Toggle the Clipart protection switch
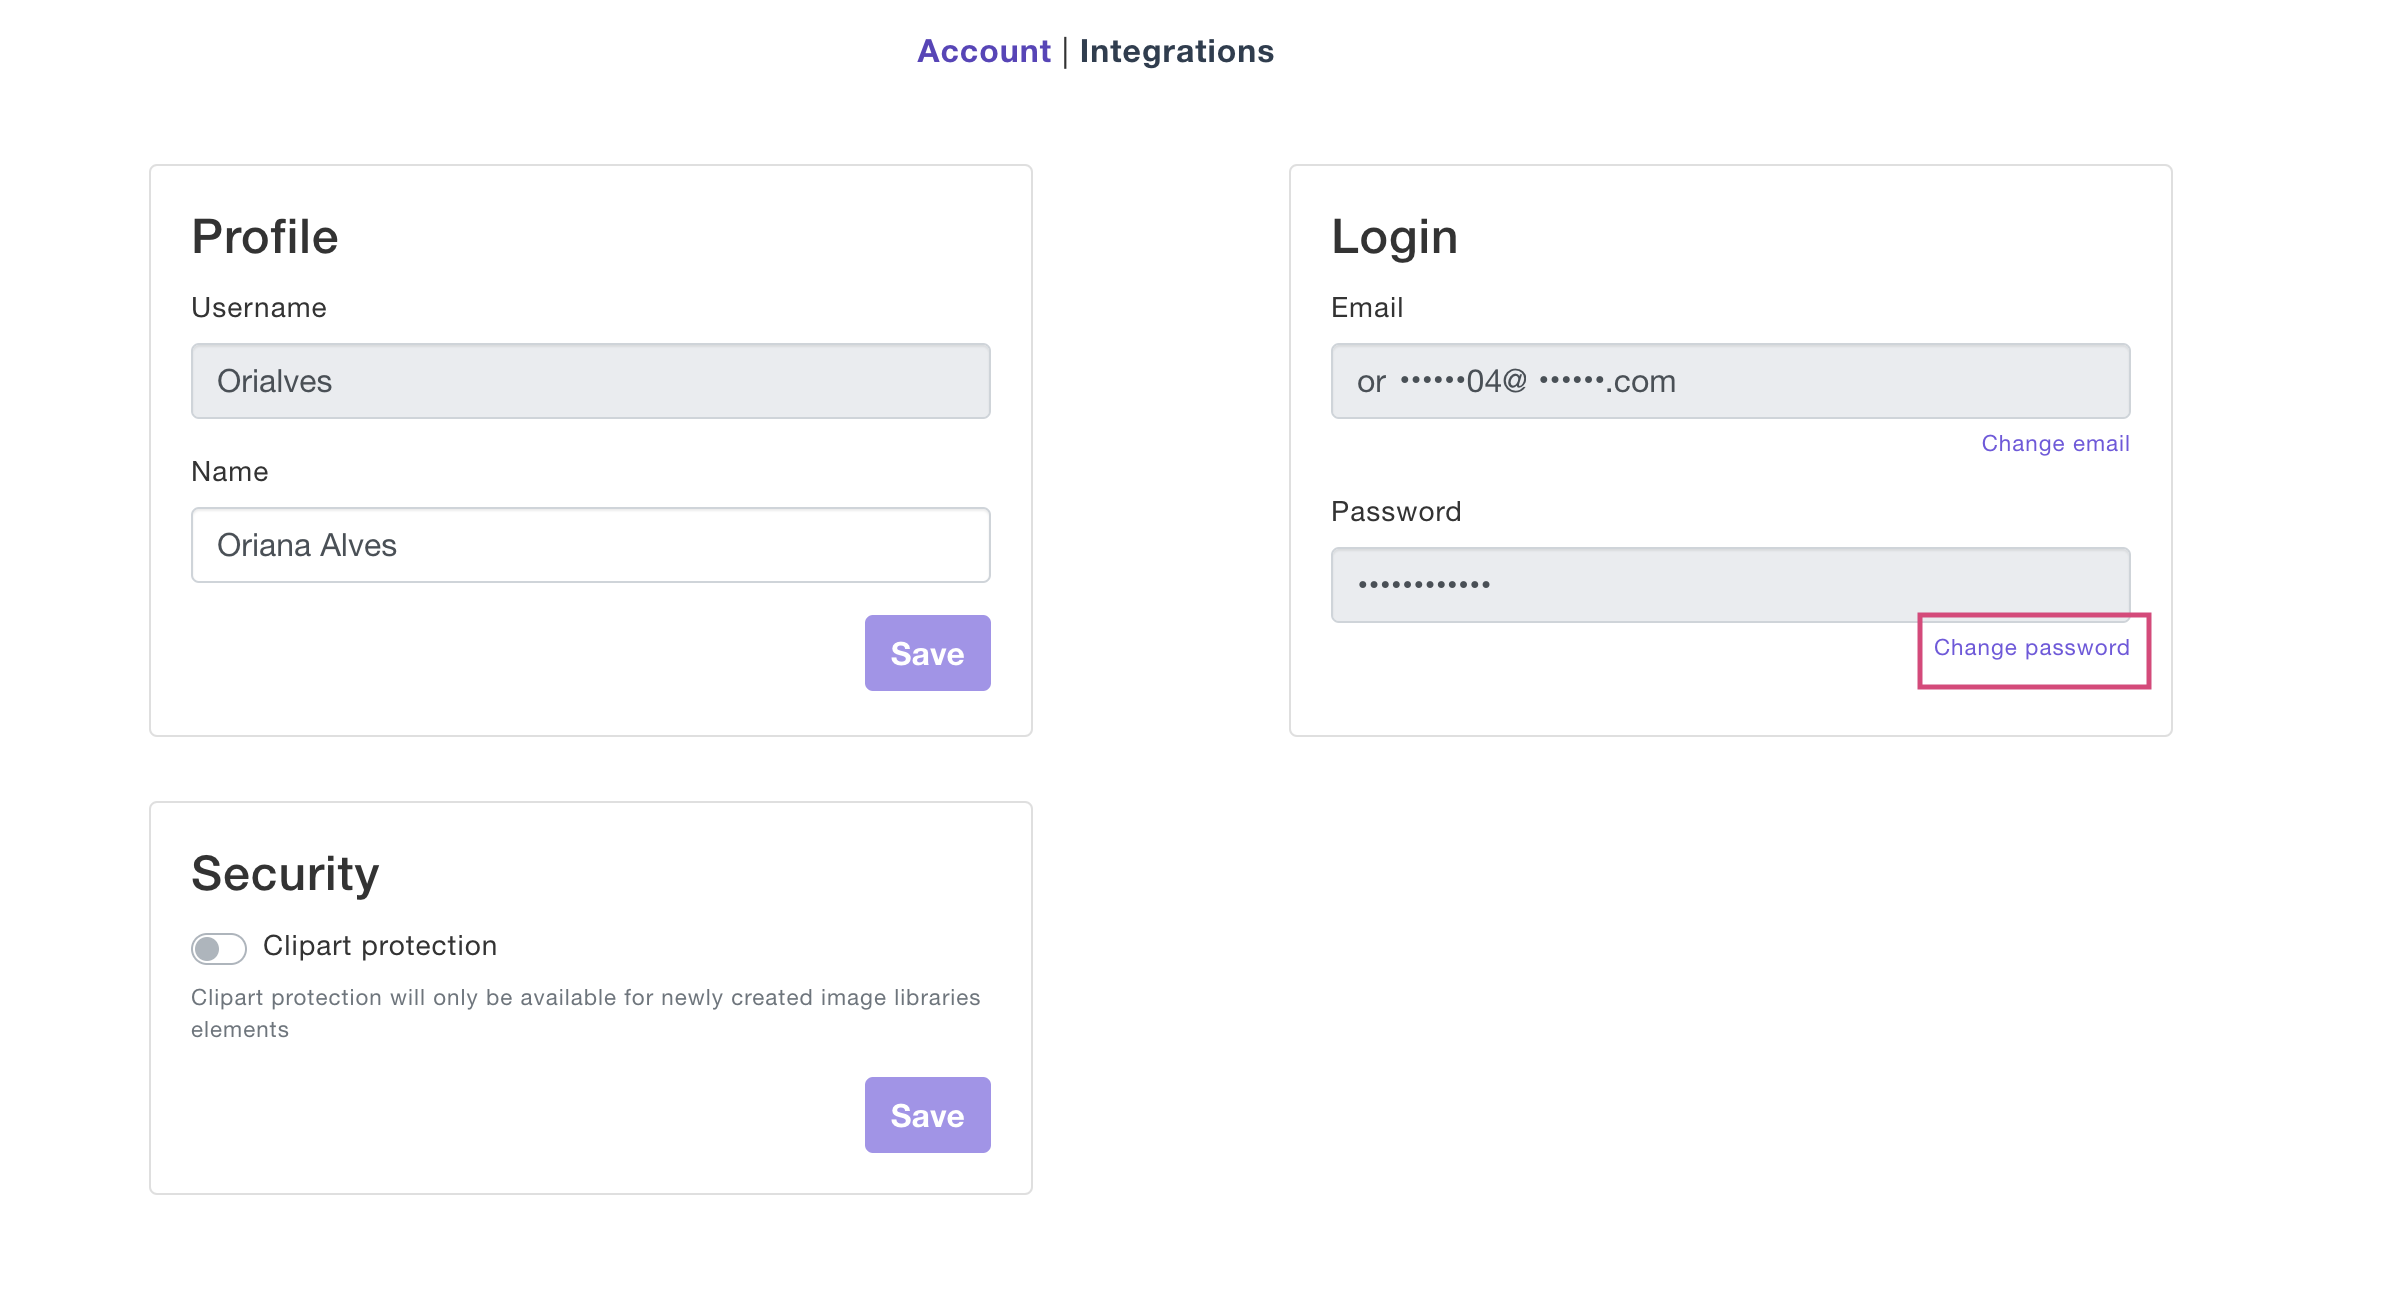 (x=218, y=948)
